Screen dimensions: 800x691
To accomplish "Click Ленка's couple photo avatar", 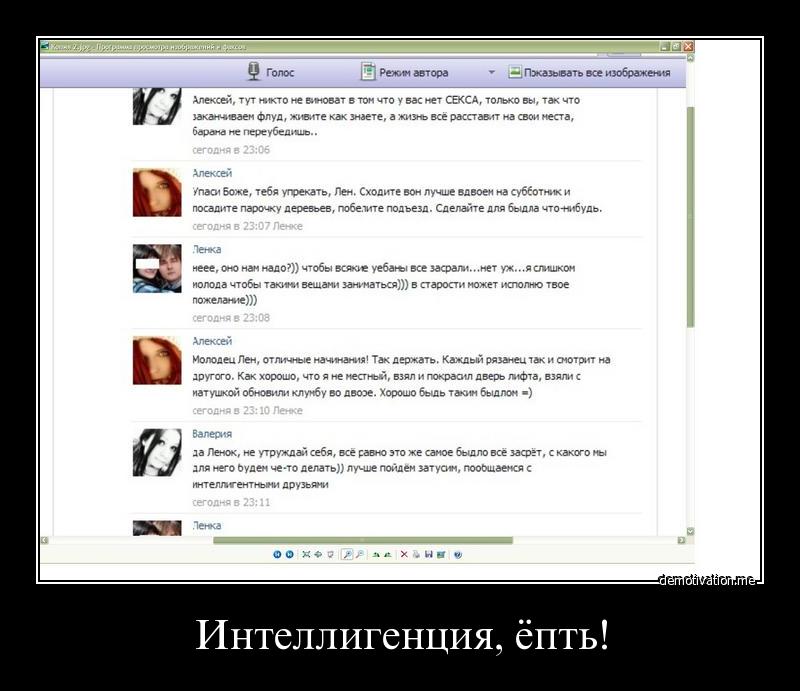I will click(157, 268).
